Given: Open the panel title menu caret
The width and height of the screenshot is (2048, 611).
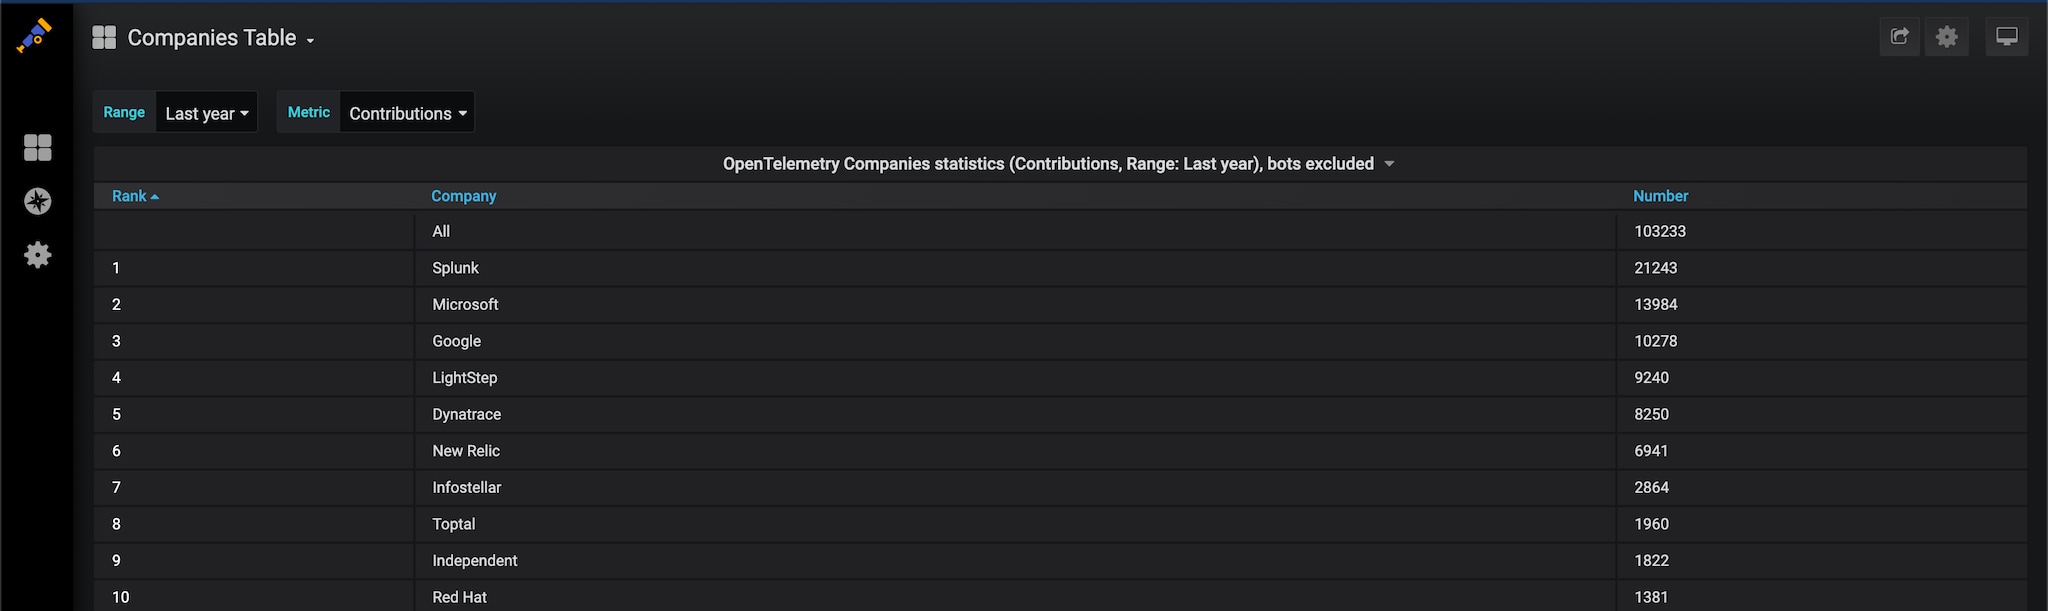Looking at the screenshot, I should coord(1389,164).
